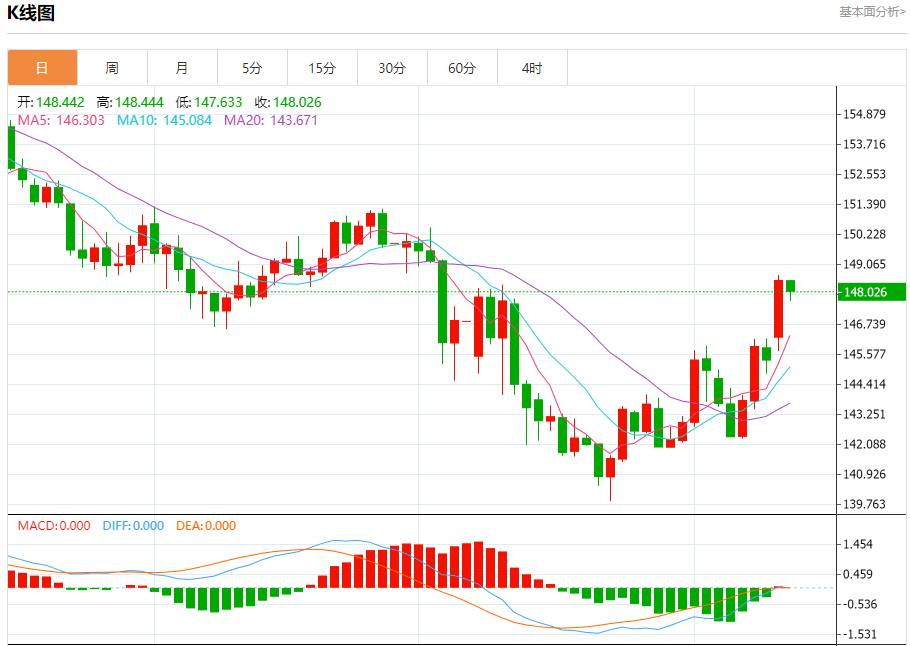Screen dimensions: 910x646
Task: Select the 日 daily chart tab
Action: tap(42, 68)
